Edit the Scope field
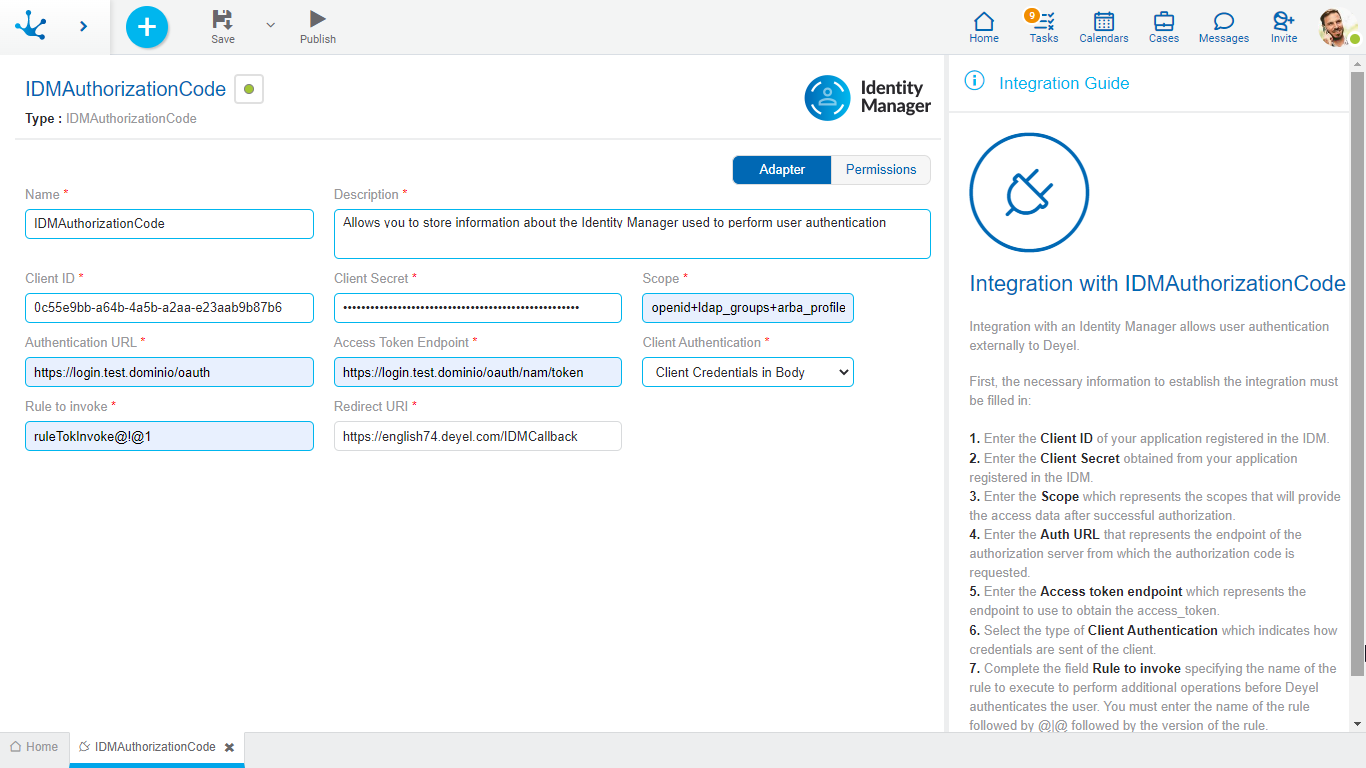The height and width of the screenshot is (768, 1366). tap(748, 308)
